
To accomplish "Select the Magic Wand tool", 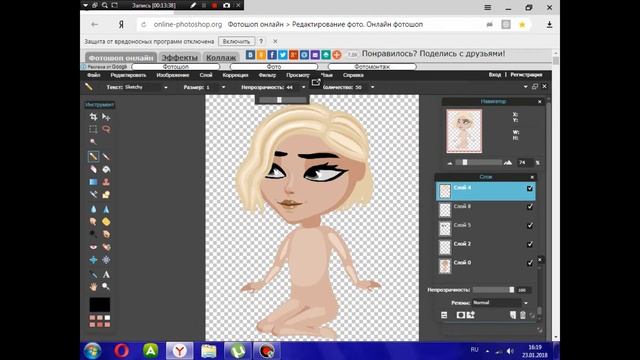I will click(93, 142).
